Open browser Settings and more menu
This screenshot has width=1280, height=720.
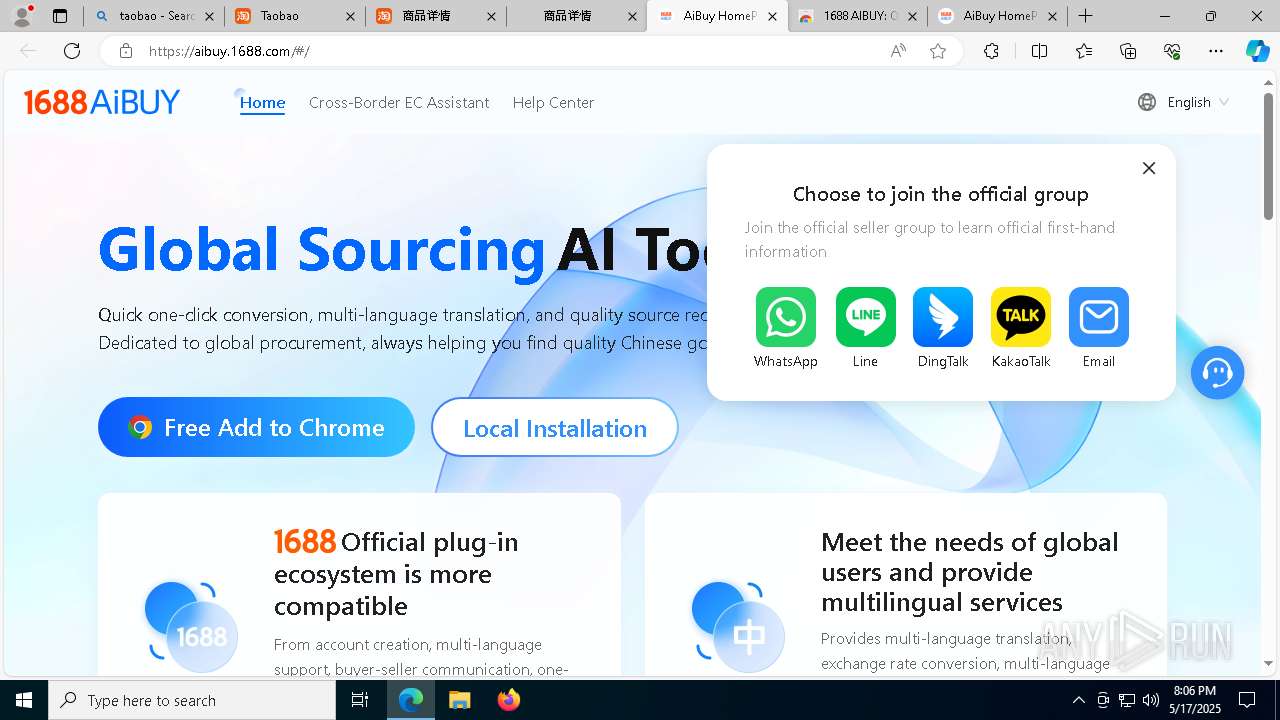(x=1216, y=51)
